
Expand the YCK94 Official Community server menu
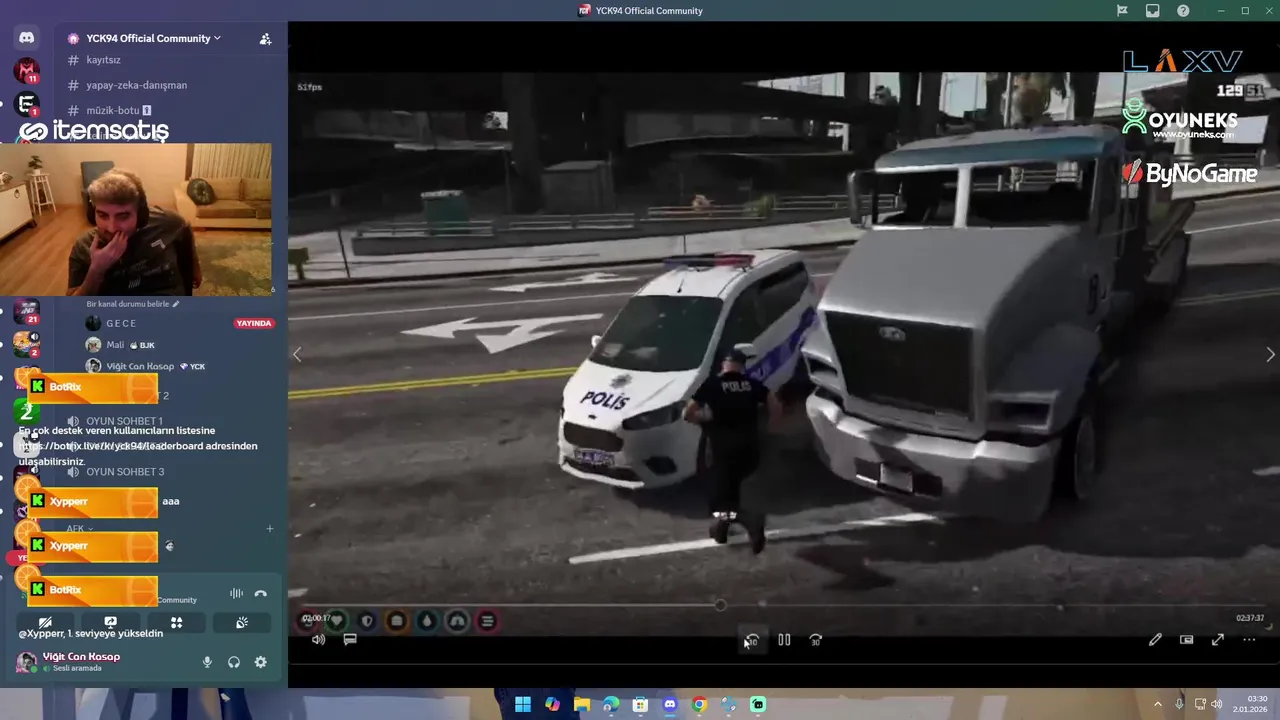[x=153, y=38]
